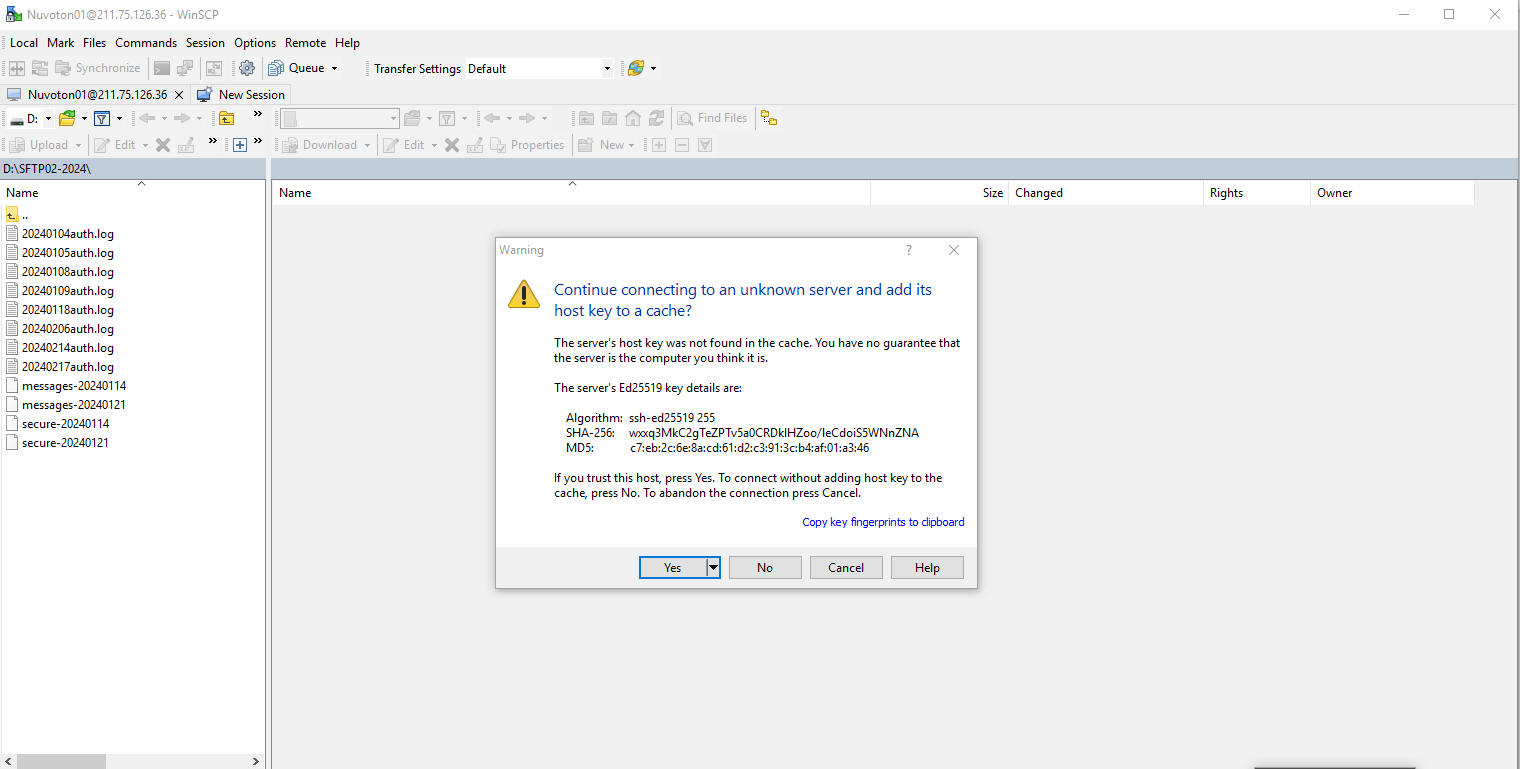The width and height of the screenshot is (1520, 769).
Task: Click the warning dialog help question mark
Action: [x=908, y=250]
